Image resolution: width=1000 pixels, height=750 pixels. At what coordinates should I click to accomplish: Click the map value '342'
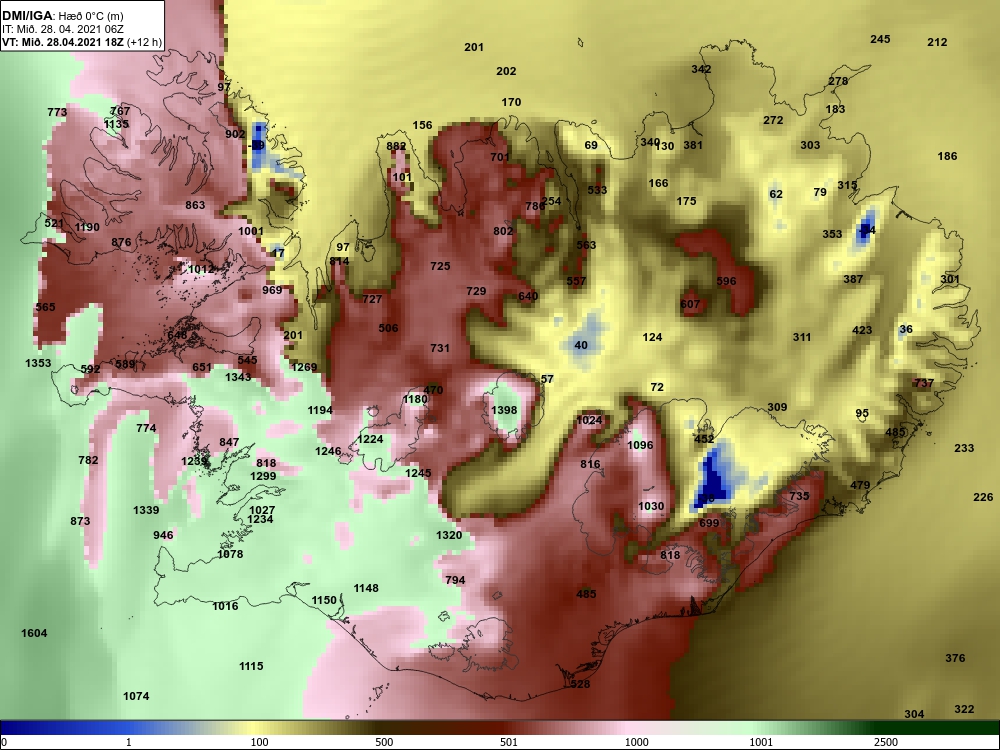(701, 70)
